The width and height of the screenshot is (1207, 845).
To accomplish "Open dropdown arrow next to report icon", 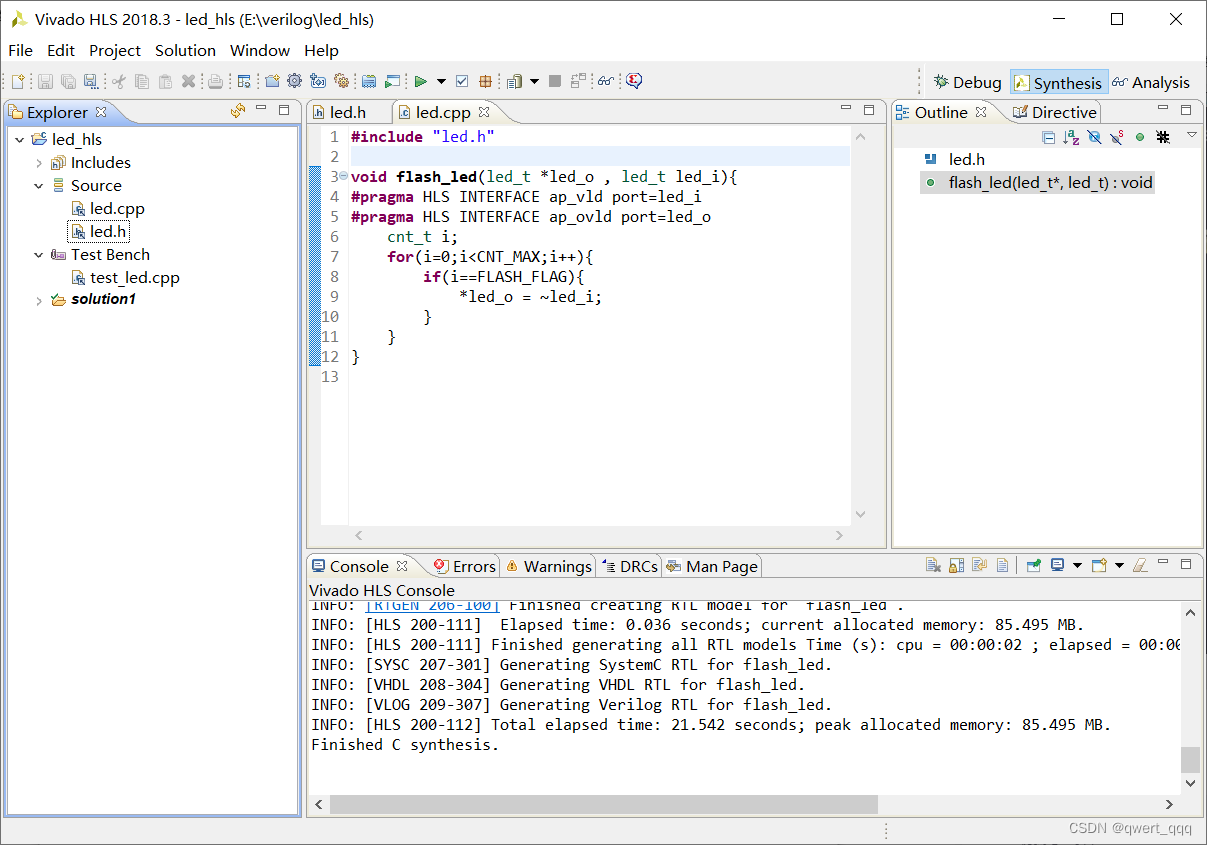I will (534, 81).
